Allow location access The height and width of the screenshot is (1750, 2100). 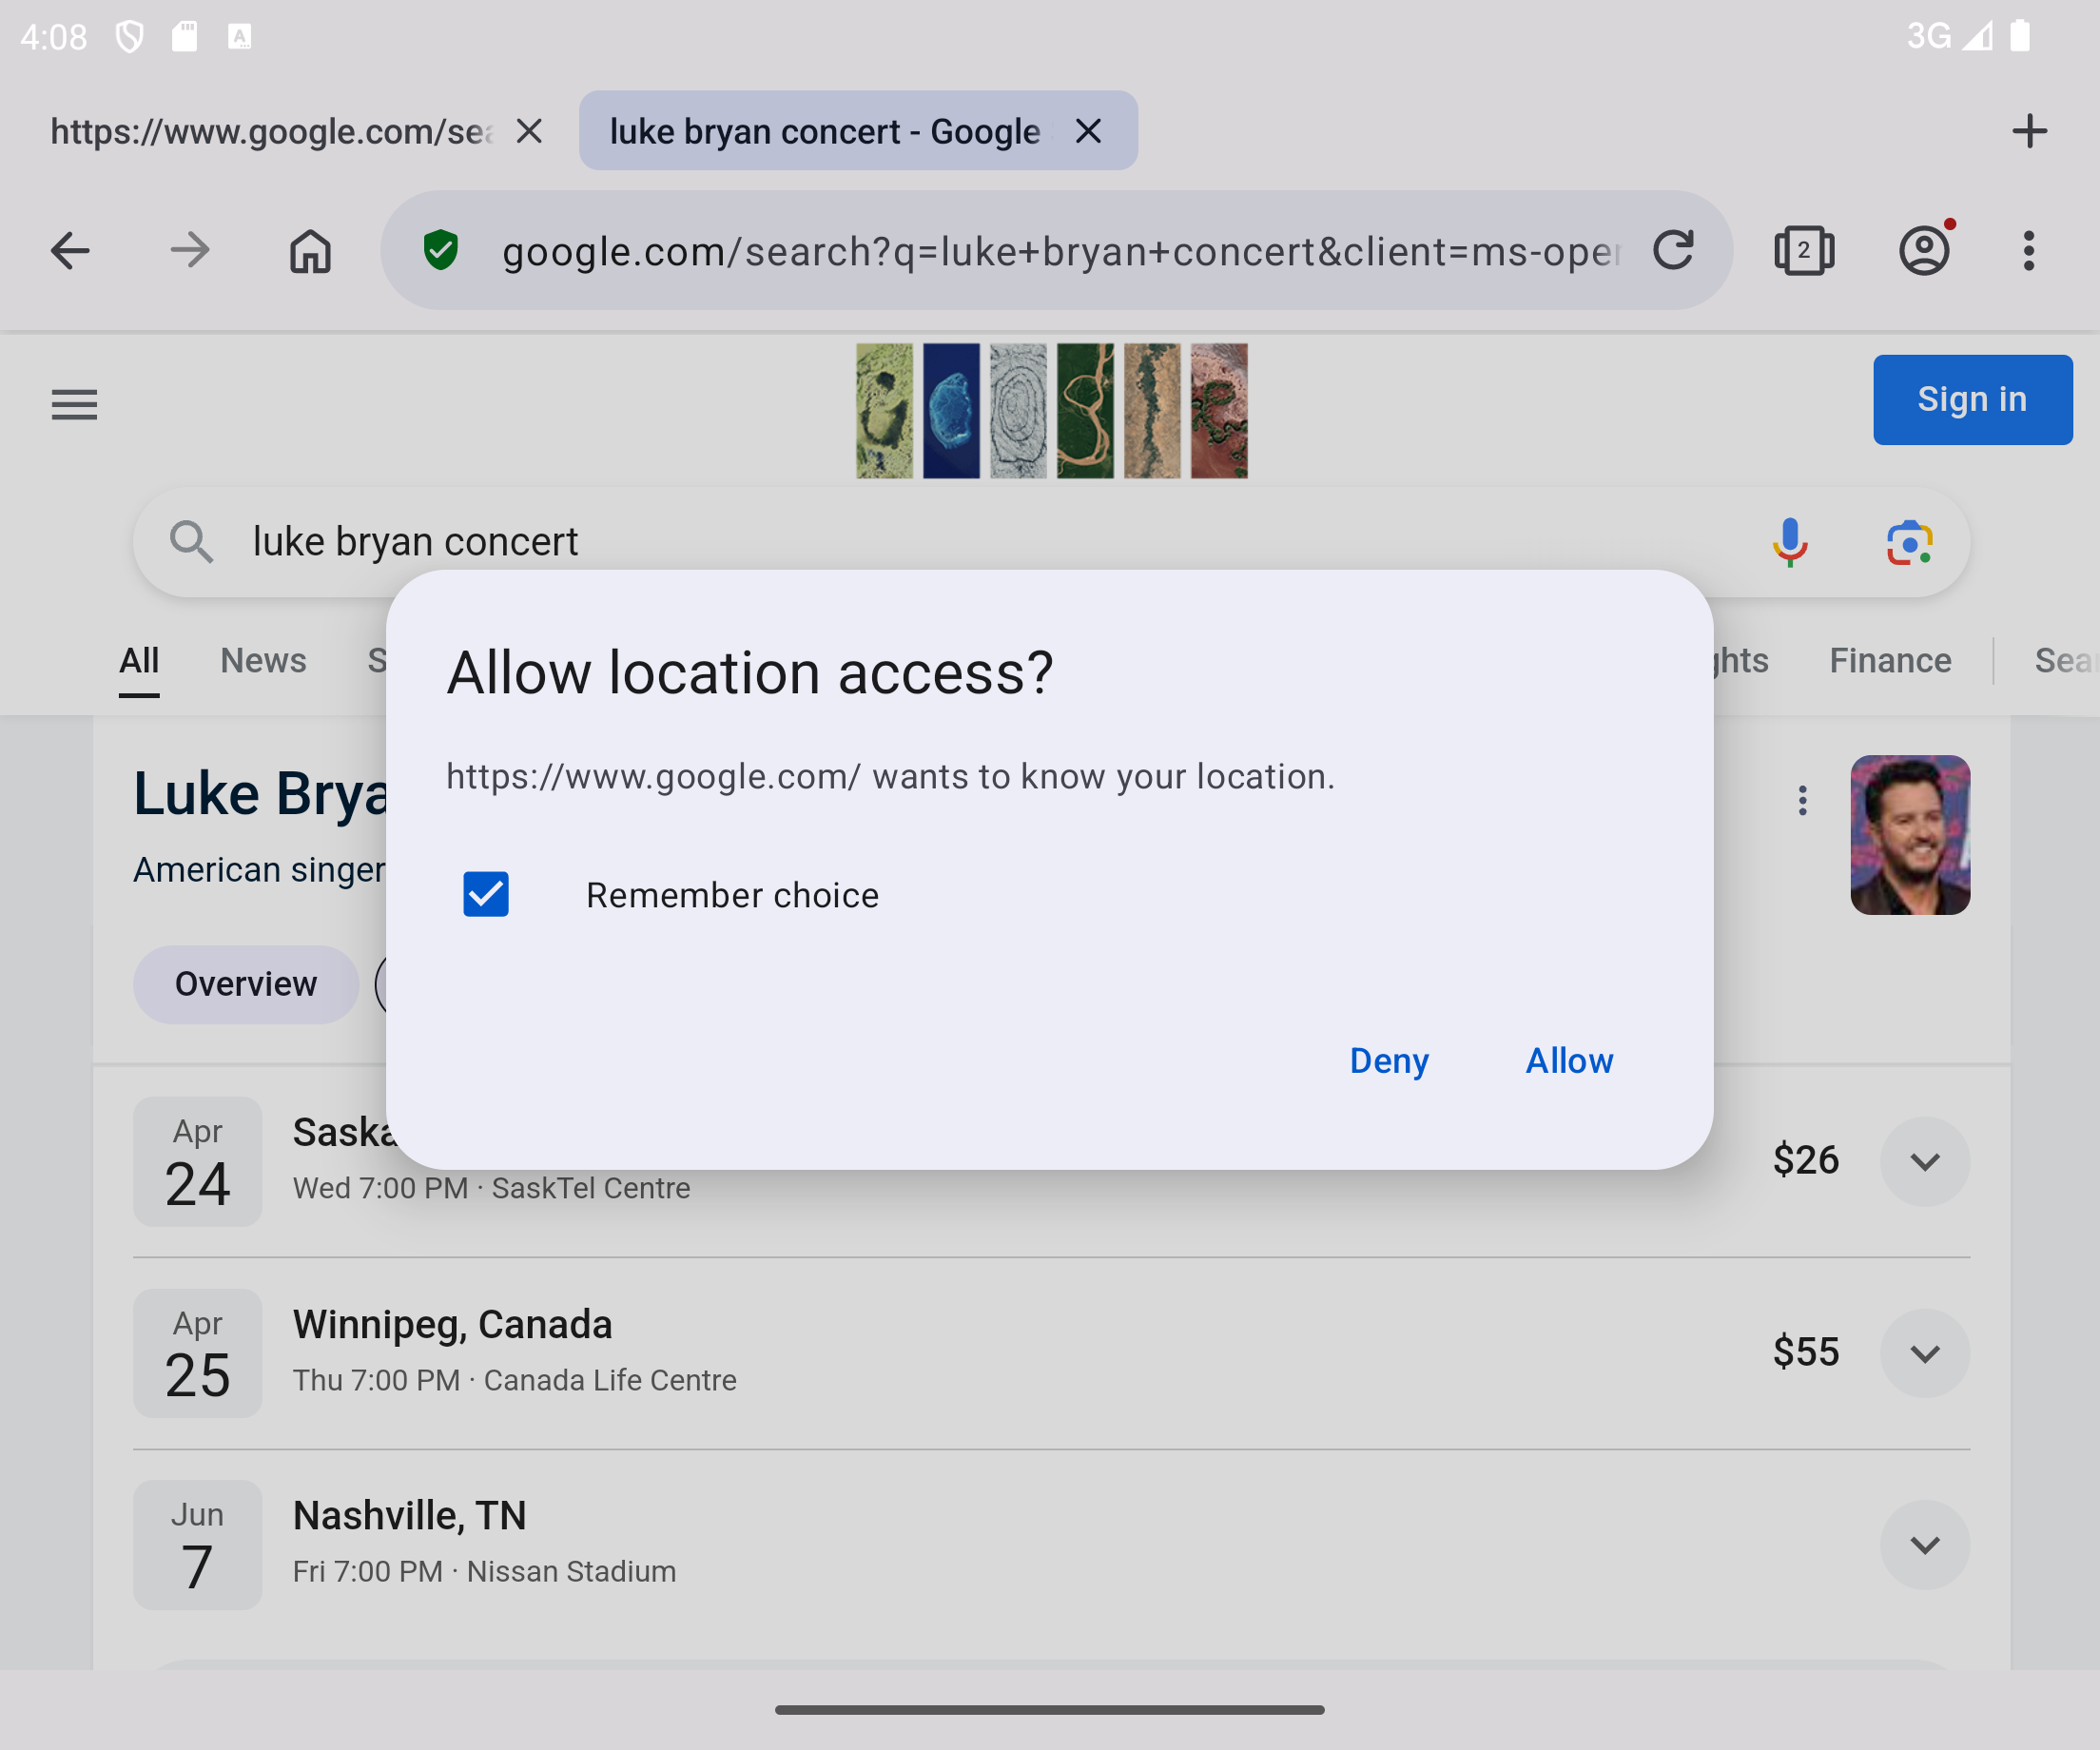point(1569,1060)
